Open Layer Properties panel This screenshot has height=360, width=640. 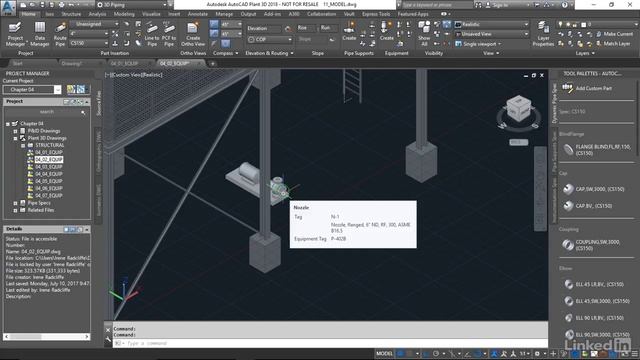[543, 34]
